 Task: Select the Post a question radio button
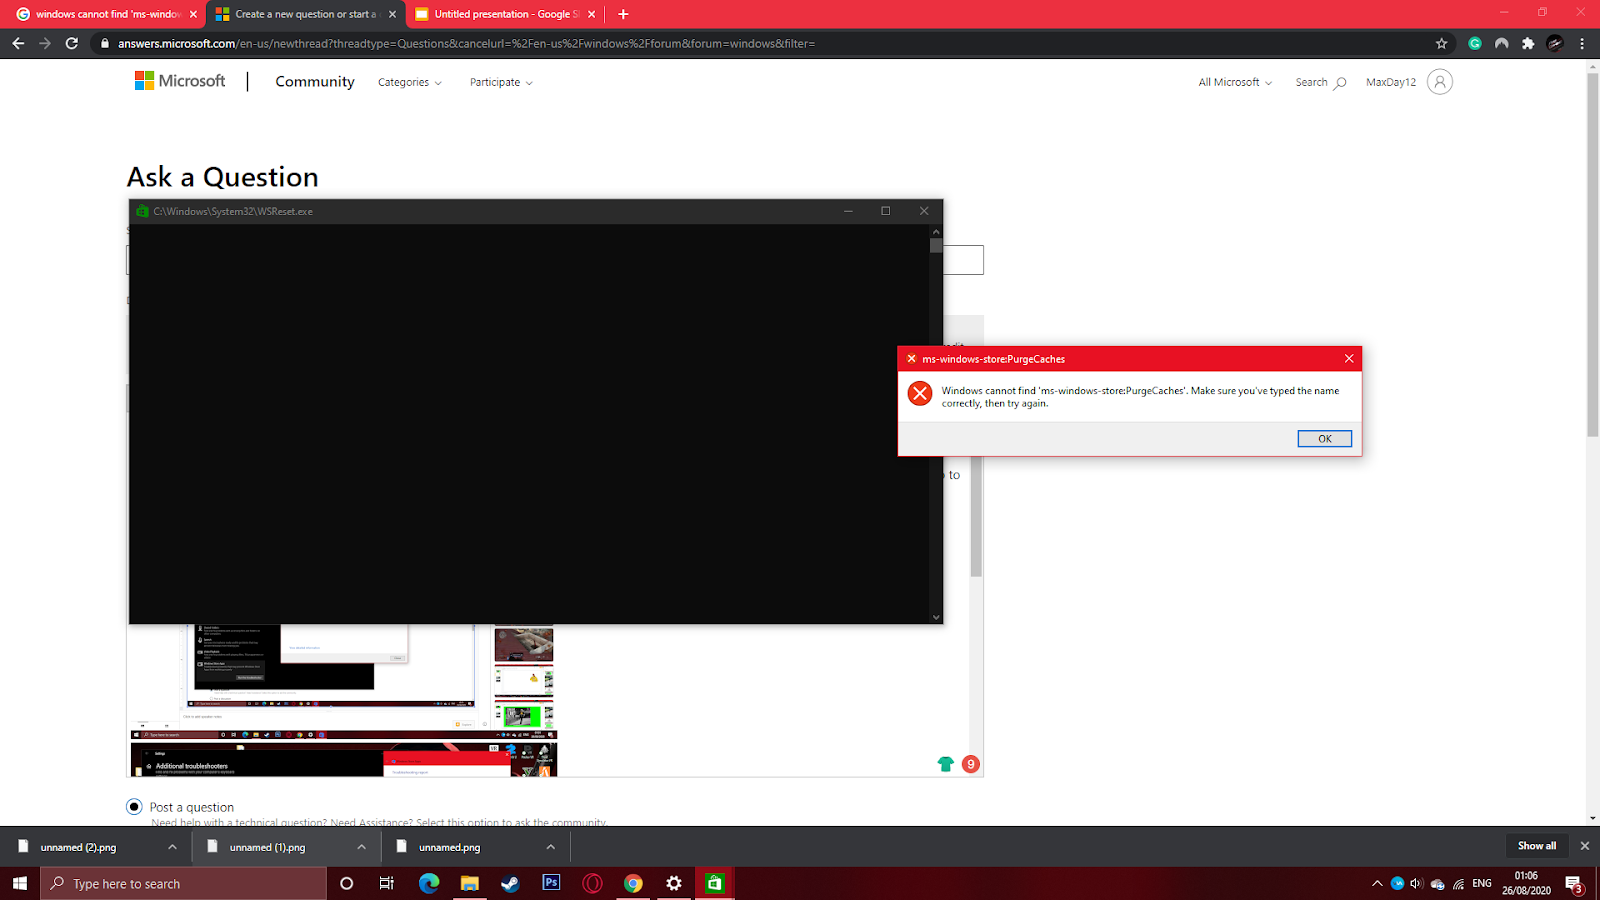(134, 806)
